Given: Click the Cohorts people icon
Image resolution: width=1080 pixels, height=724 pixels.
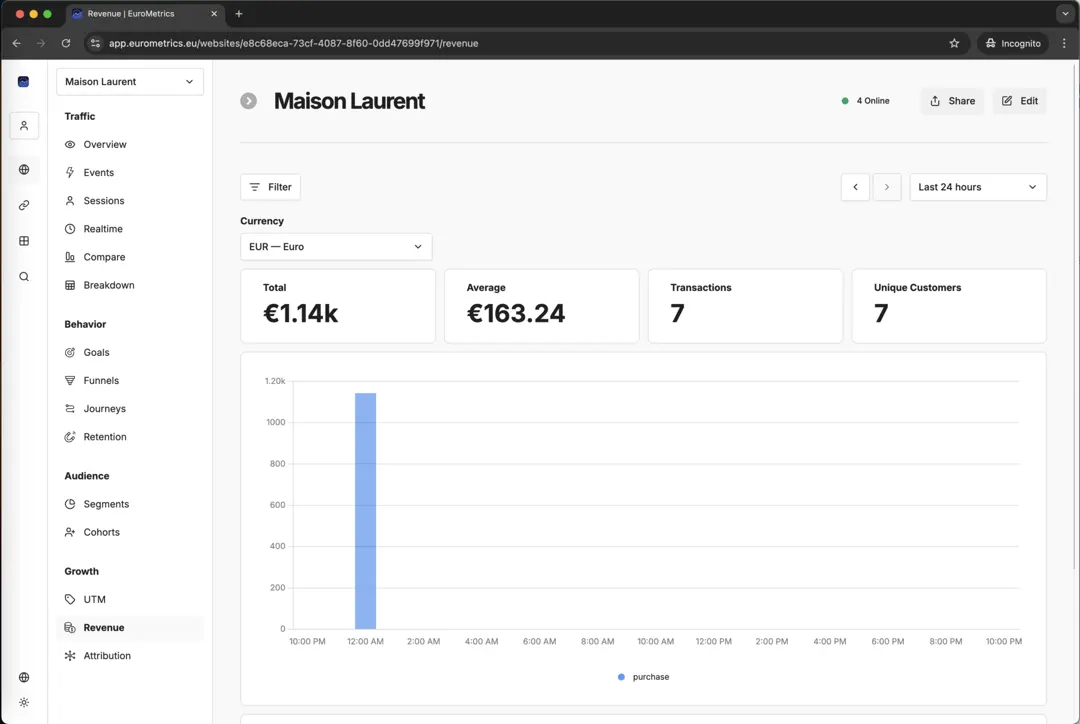Looking at the screenshot, I should (70, 532).
